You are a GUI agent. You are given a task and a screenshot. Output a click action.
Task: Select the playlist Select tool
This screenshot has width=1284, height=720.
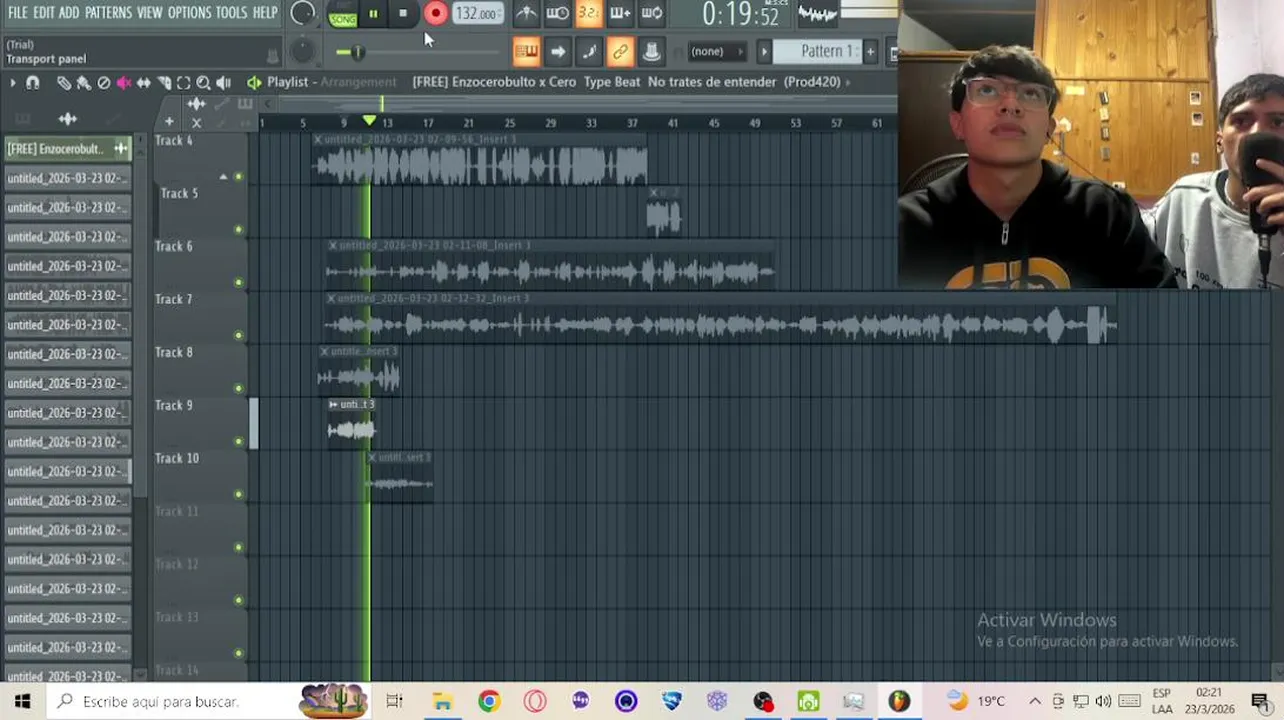click(184, 83)
